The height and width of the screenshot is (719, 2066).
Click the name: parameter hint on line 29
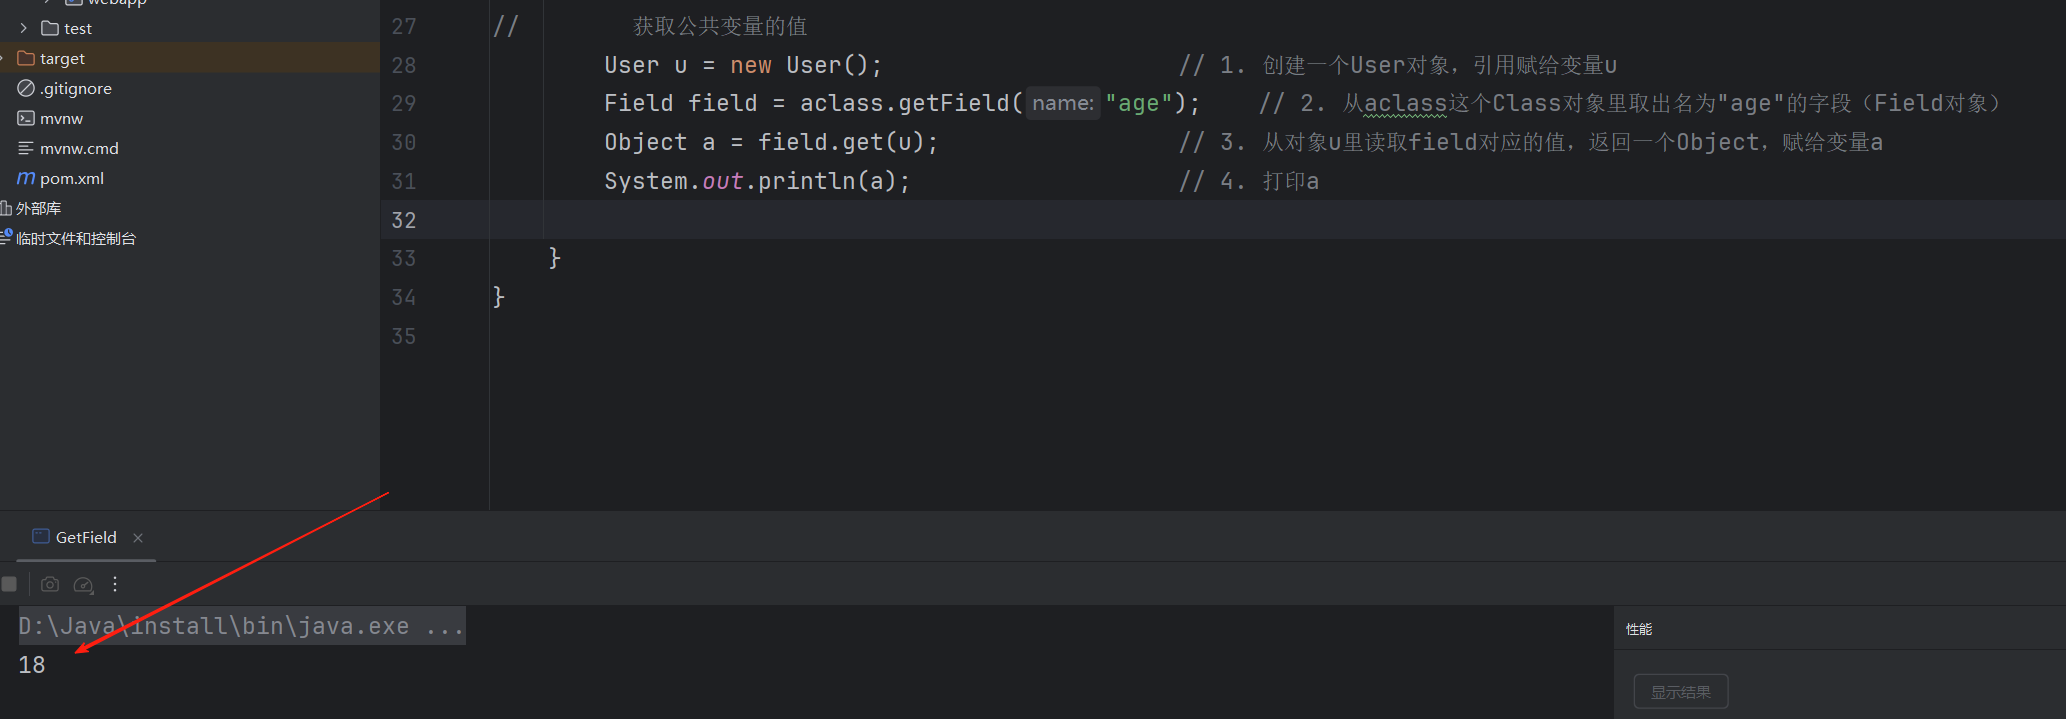pos(1062,103)
